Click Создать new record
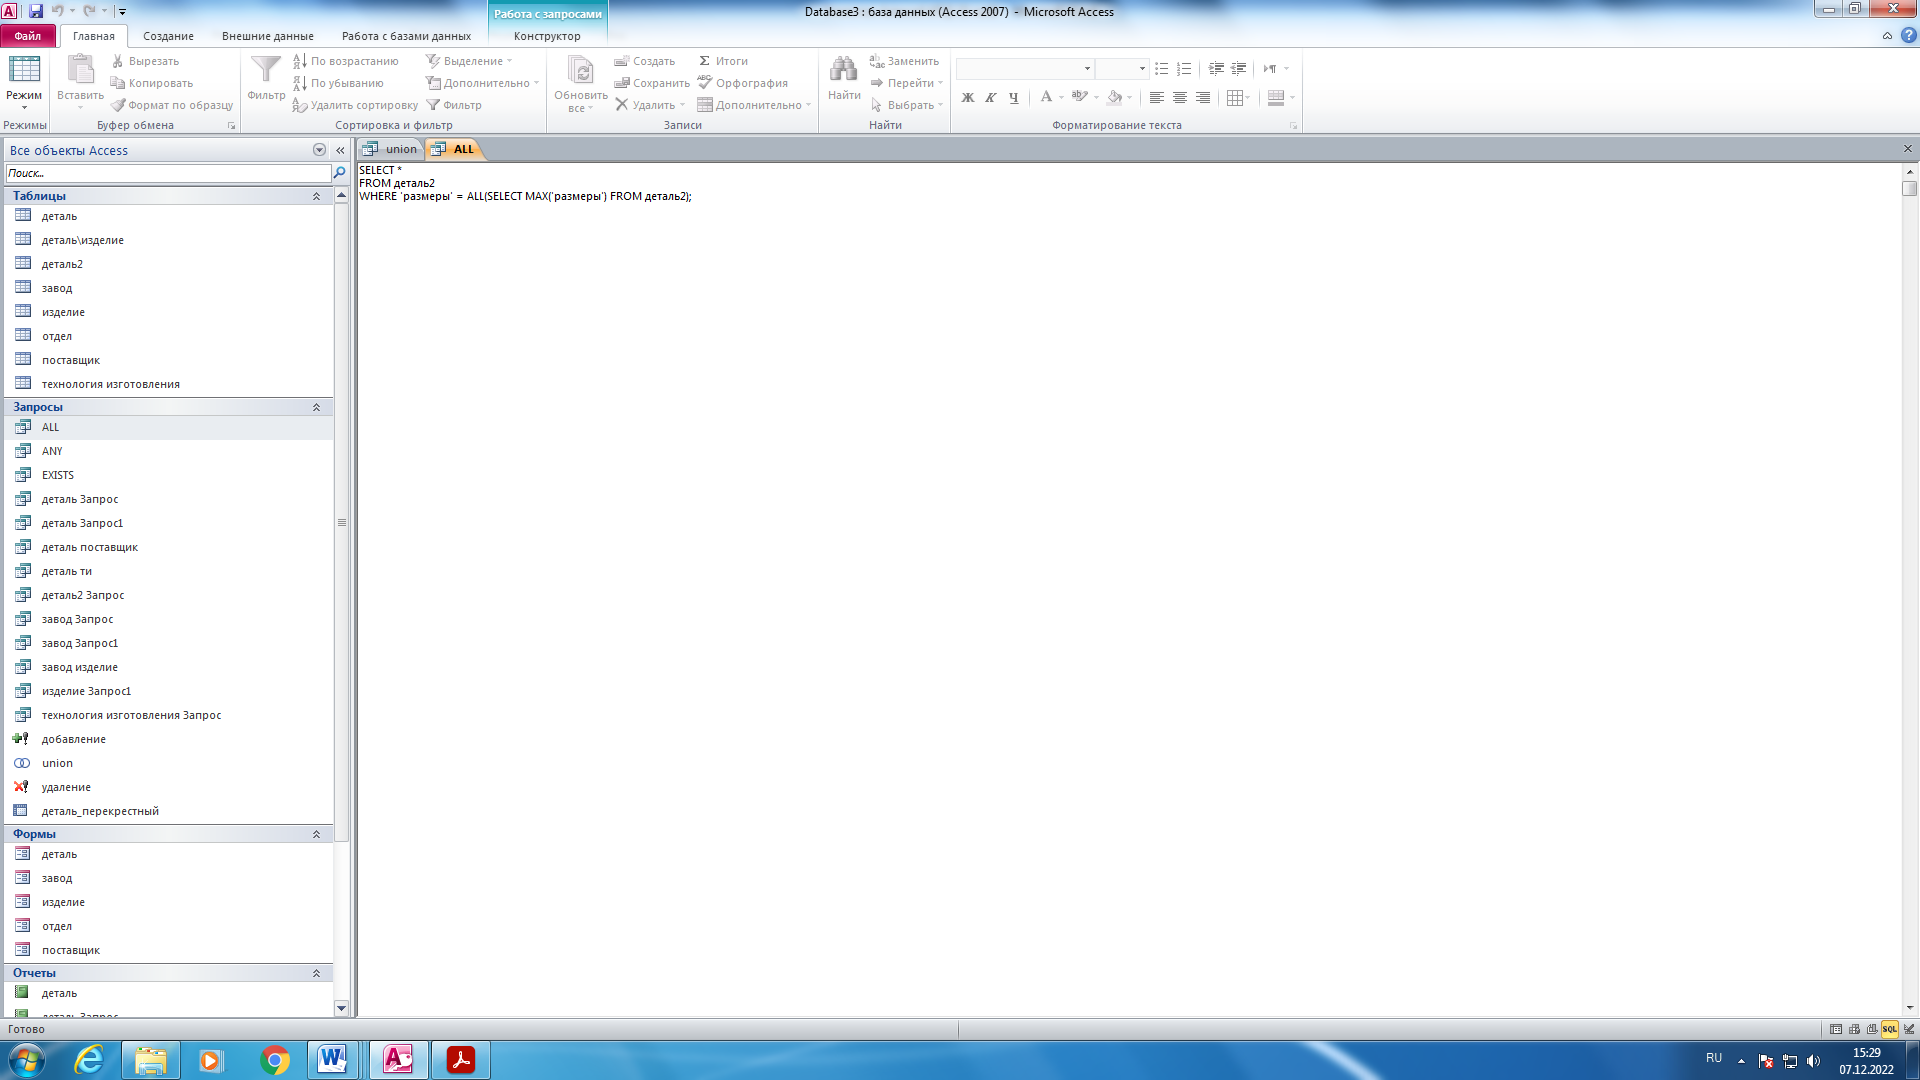 click(645, 61)
